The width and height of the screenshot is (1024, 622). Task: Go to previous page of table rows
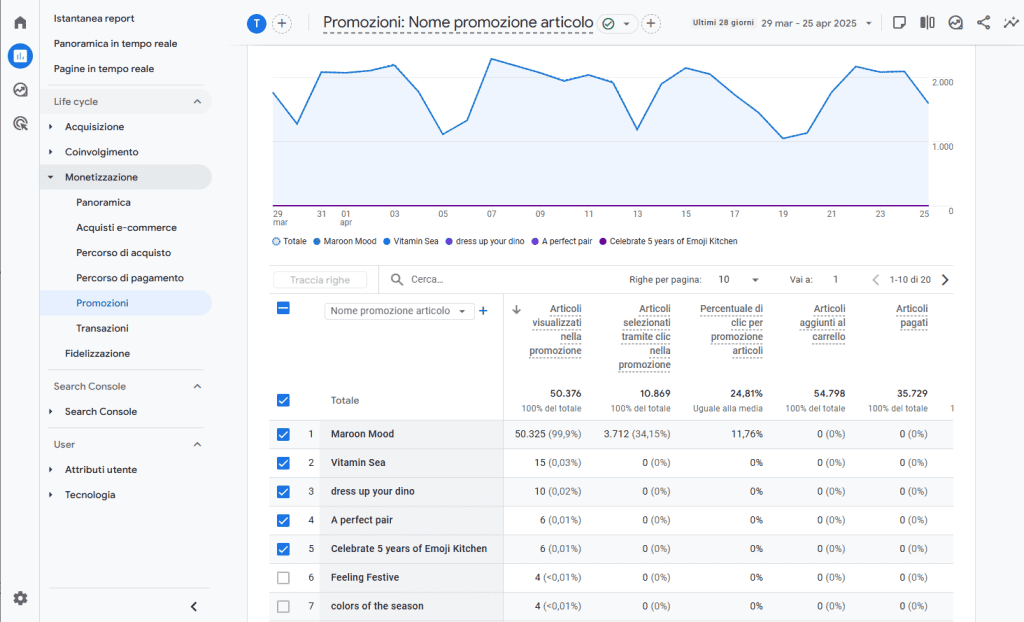(876, 280)
